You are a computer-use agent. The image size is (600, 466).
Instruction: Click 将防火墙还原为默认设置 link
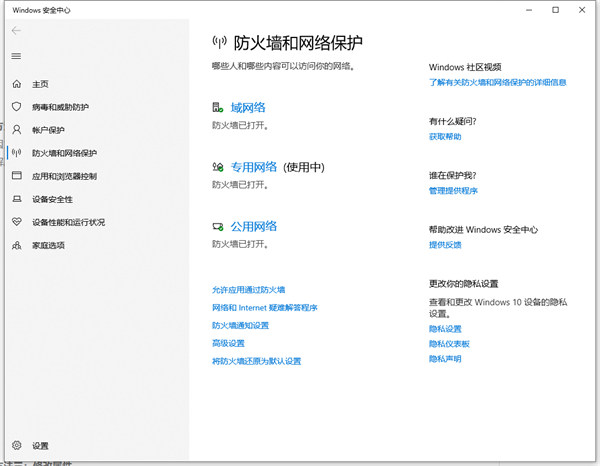pyautogui.click(x=257, y=361)
